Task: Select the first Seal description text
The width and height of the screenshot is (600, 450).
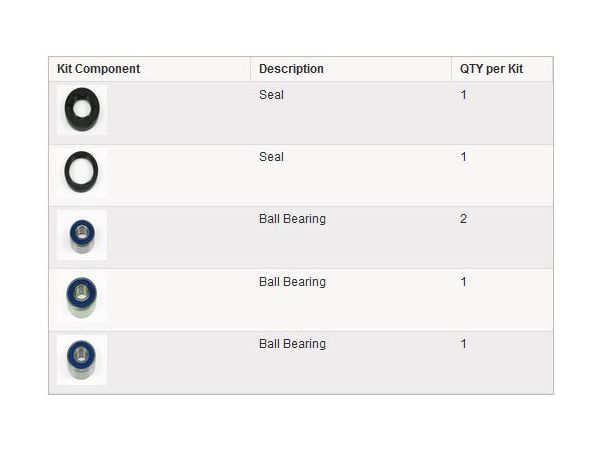Action: (x=271, y=95)
